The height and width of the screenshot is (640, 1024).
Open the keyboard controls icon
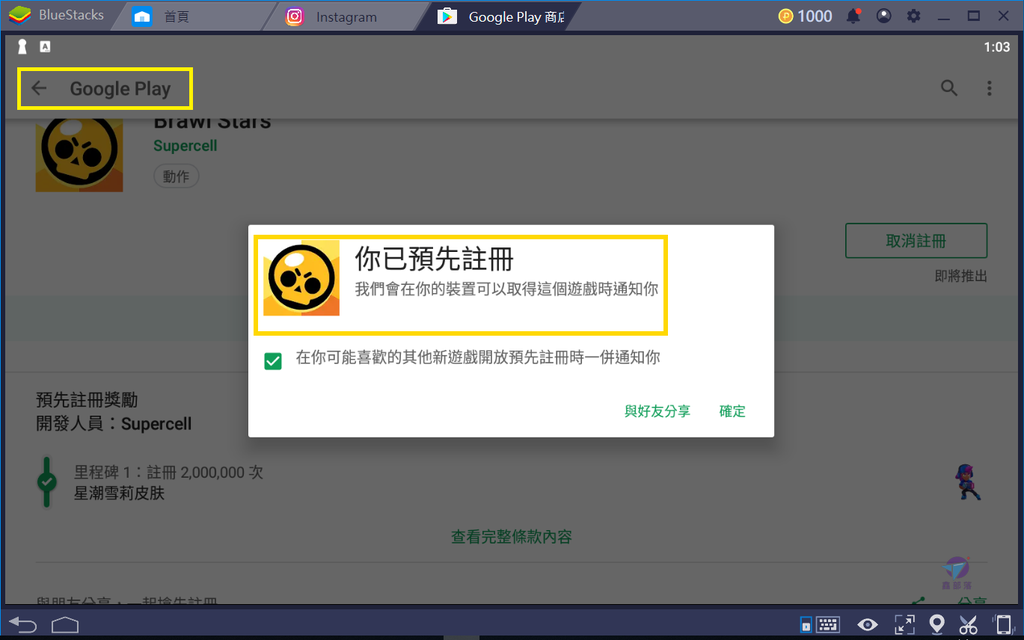click(x=827, y=624)
